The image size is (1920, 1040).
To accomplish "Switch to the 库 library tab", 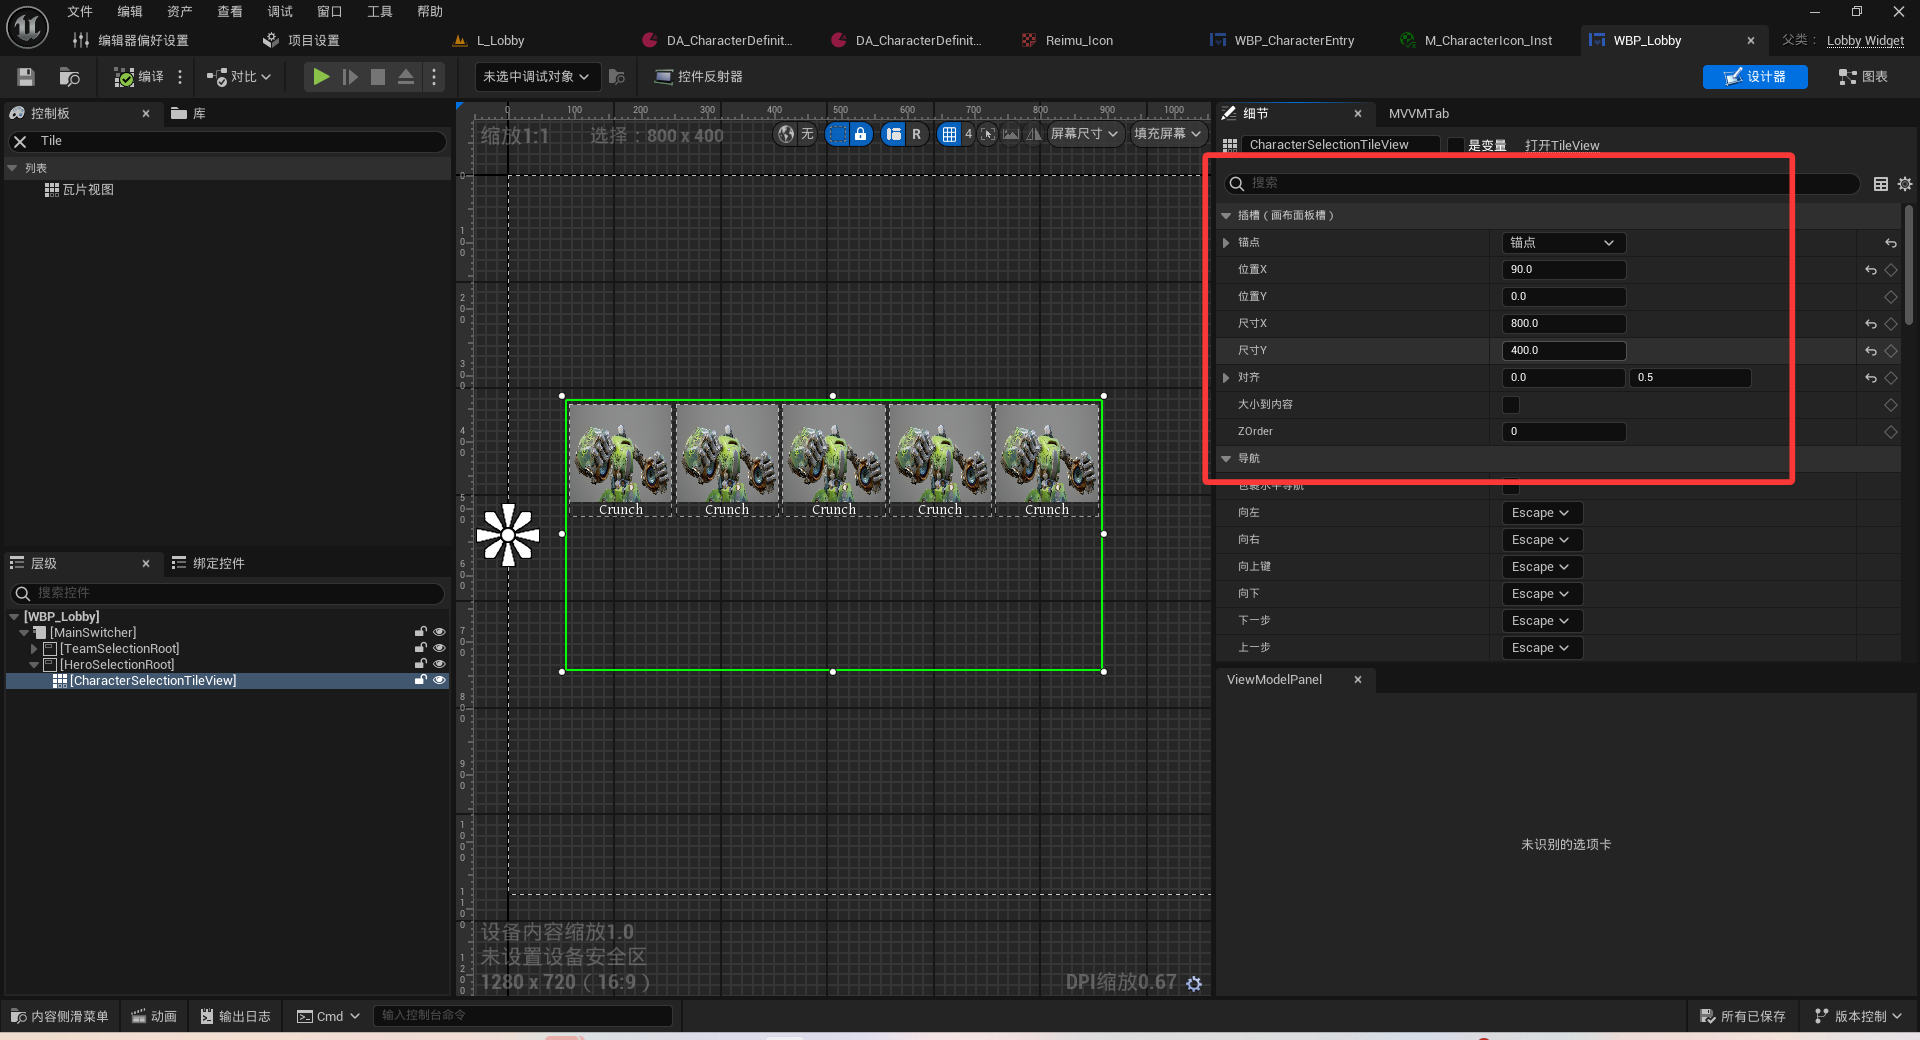I will point(189,114).
